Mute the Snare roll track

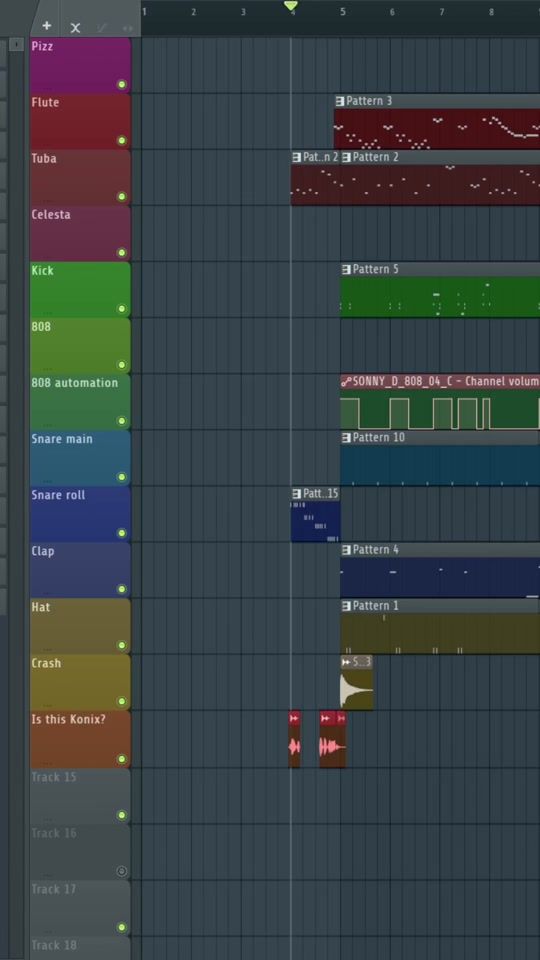(121, 533)
